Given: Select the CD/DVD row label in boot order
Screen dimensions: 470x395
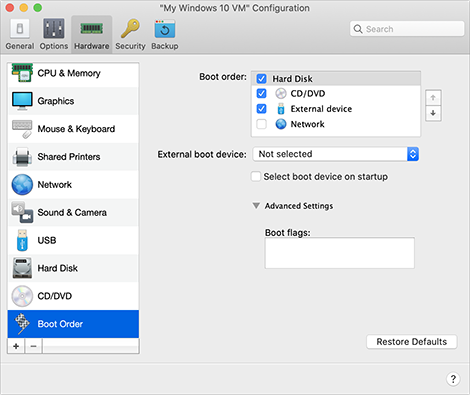Looking at the screenshot, I should click(308, 94).
